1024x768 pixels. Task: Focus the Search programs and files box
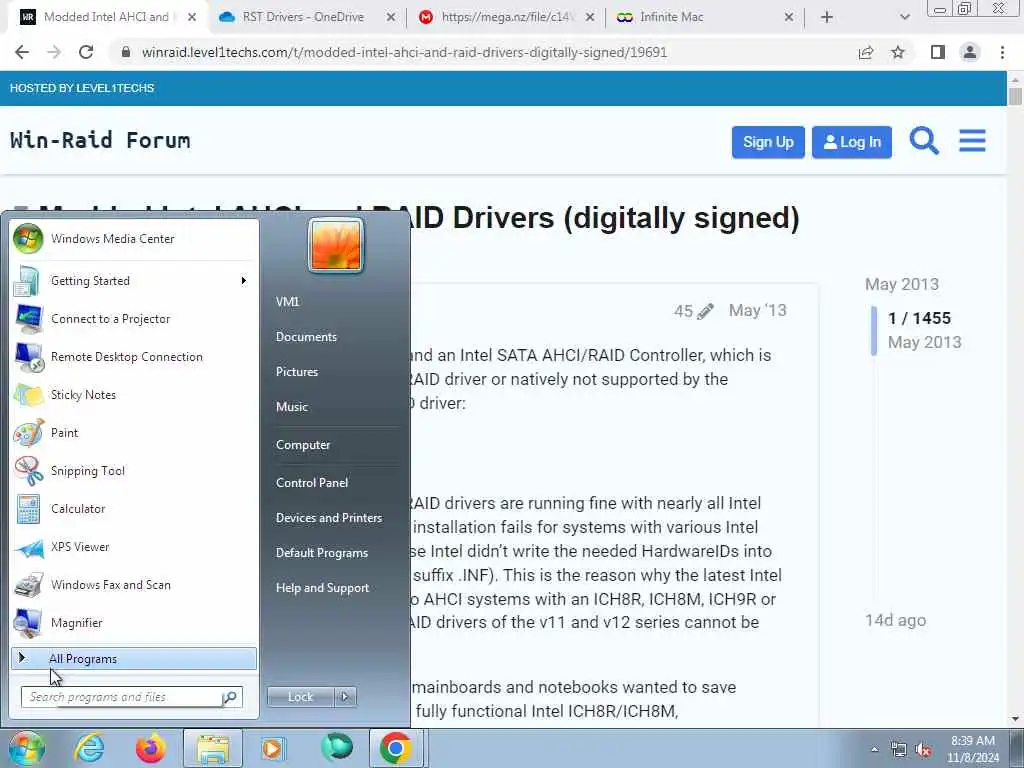123,697
